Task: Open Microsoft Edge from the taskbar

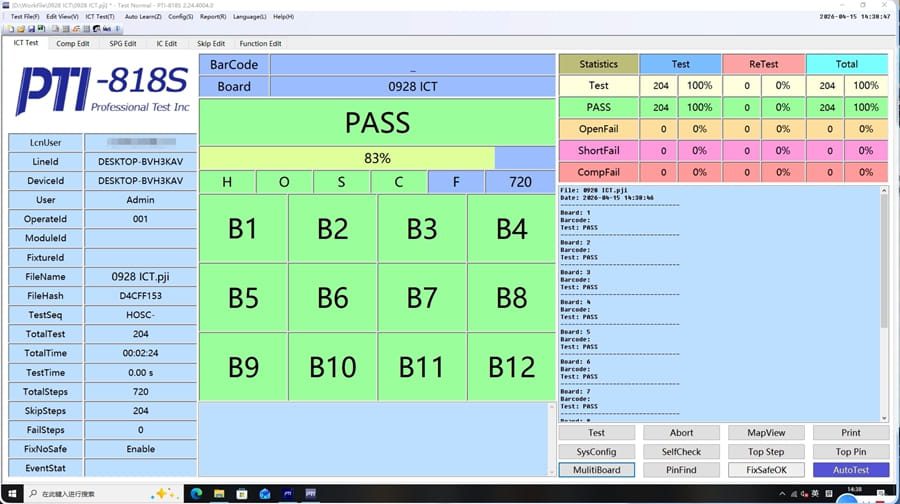Action: tap(196, 494)
